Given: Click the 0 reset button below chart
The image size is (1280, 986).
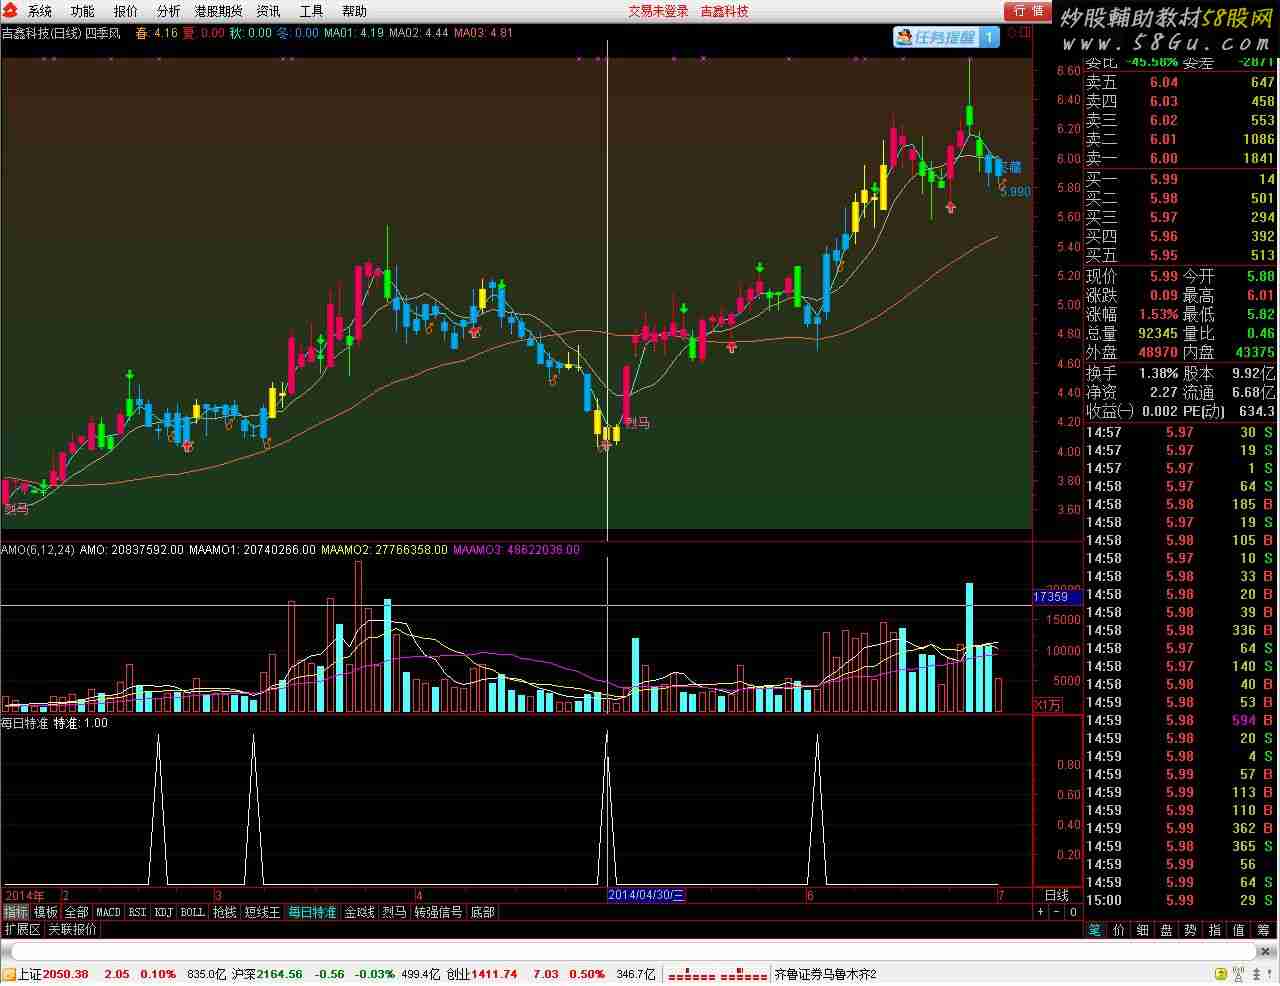Looking at the screenshot, I should coord(1073,912).
